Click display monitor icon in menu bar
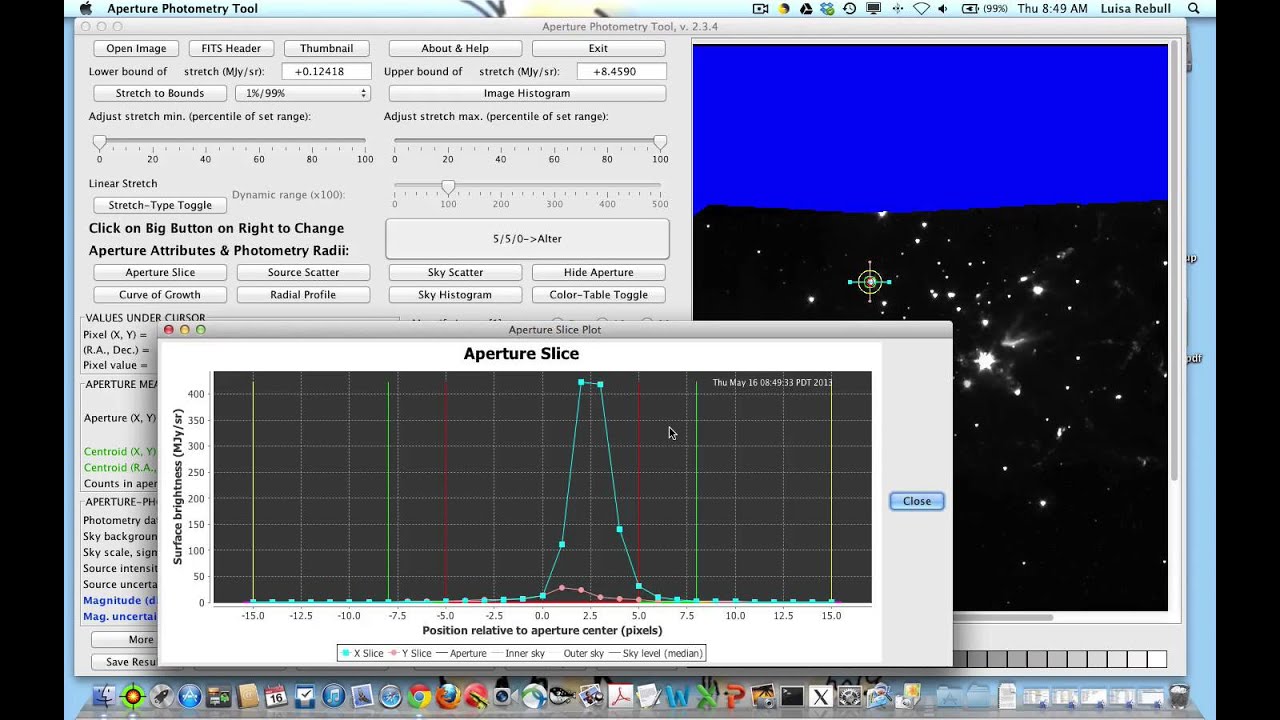 coord(874,8)
